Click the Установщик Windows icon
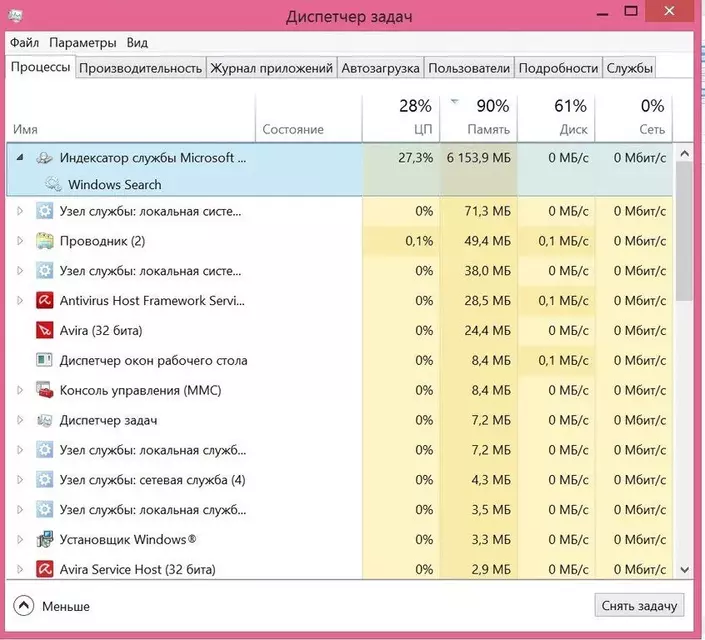The height and width of the screenshot is (640, 705). coord(45,539)
